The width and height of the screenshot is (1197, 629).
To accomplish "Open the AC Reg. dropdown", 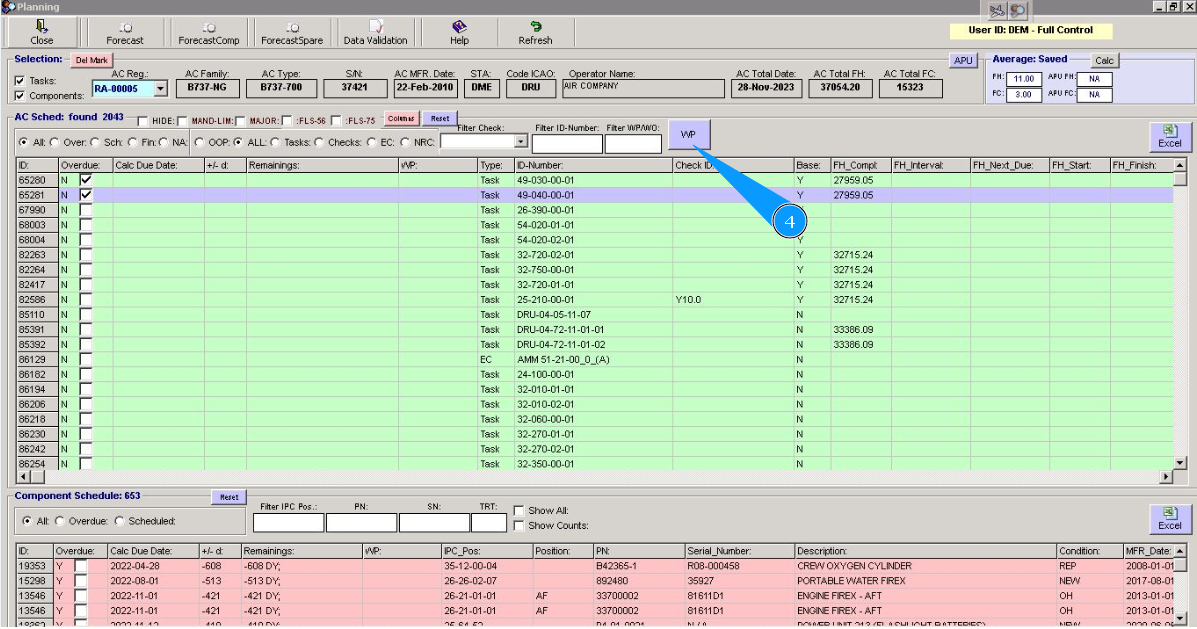I will coord(162,89).
